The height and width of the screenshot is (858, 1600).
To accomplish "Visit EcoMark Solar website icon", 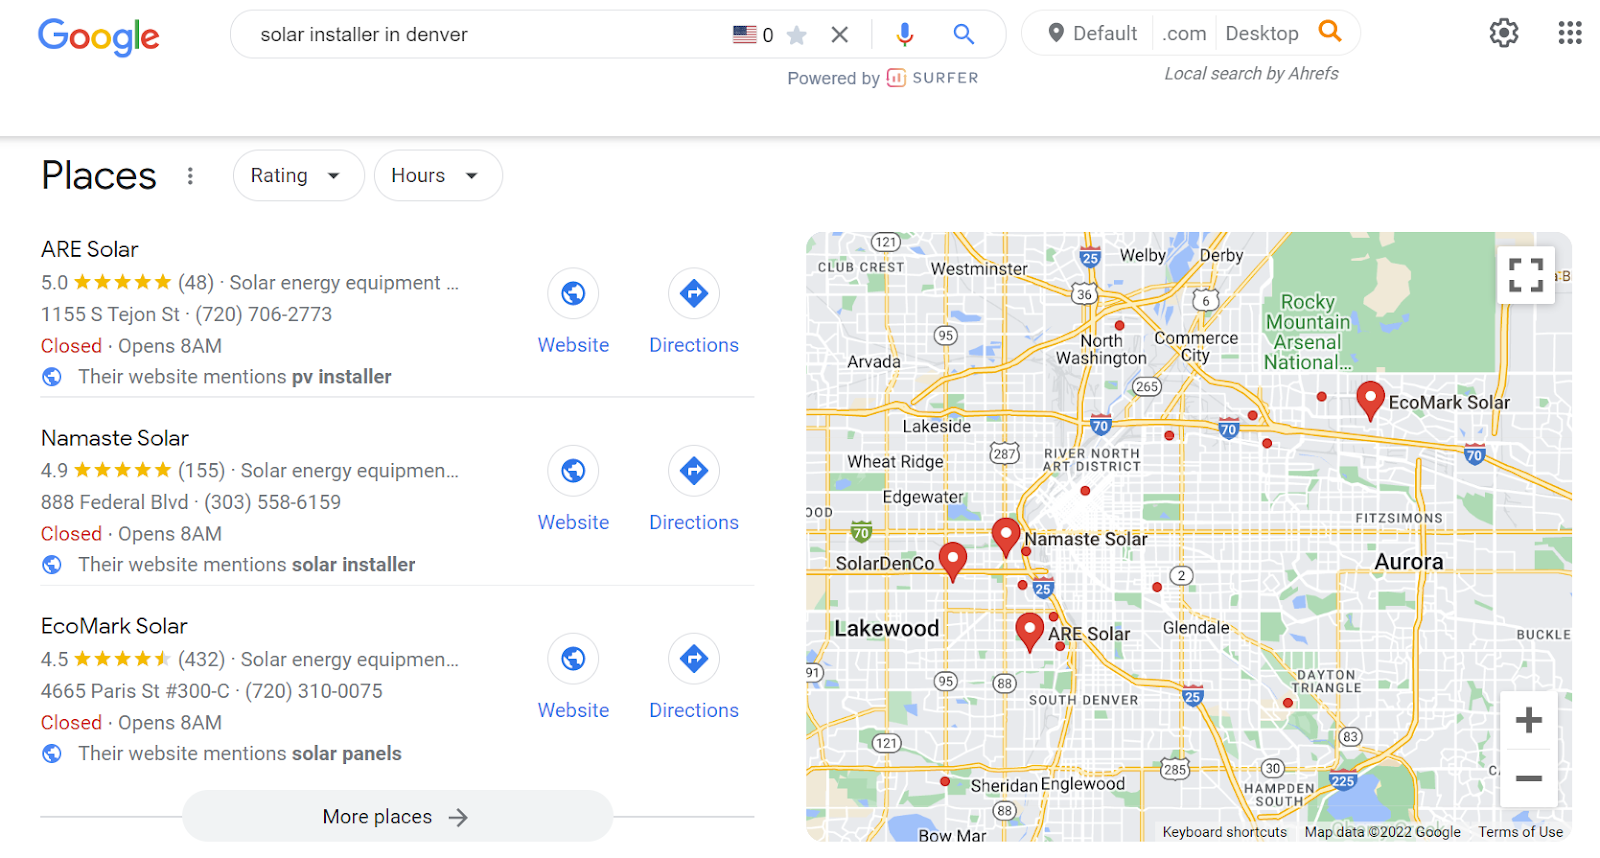I will (573, 658).
